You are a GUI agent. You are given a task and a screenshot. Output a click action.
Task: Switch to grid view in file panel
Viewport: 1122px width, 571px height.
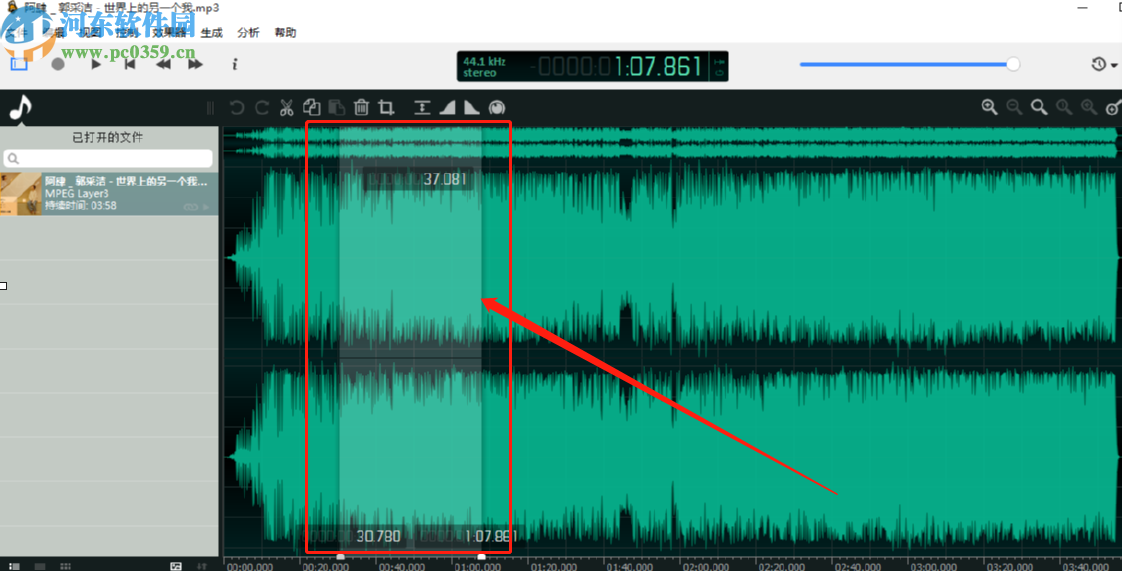pyautogui.click(x=65, y=566)
